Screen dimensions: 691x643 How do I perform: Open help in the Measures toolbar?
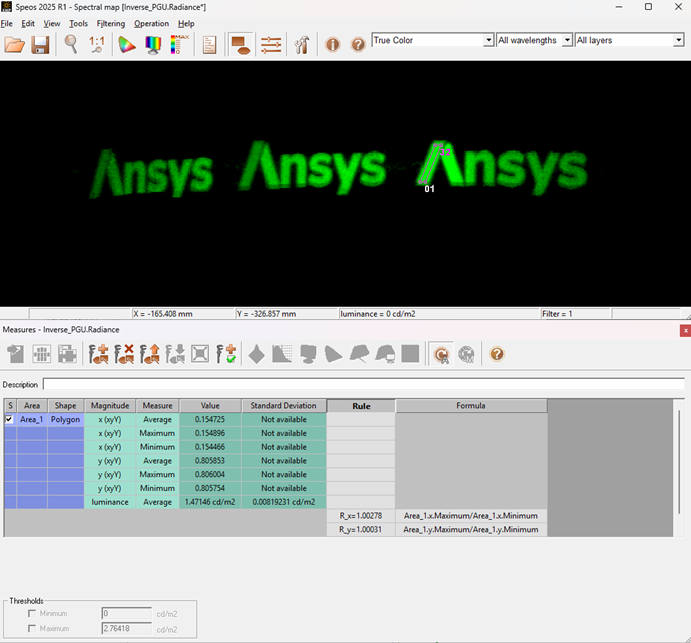(x=497, y=354)
